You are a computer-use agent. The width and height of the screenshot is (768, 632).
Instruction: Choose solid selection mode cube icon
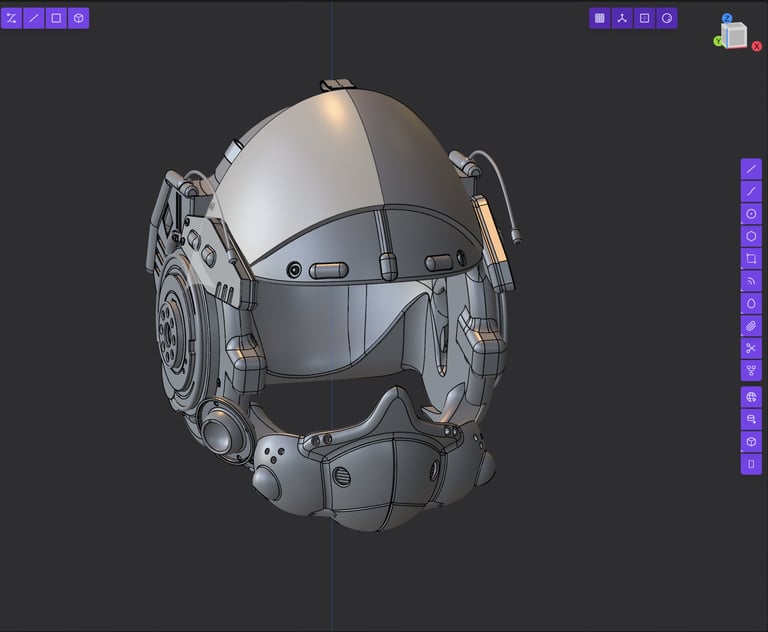click(78, 19)
